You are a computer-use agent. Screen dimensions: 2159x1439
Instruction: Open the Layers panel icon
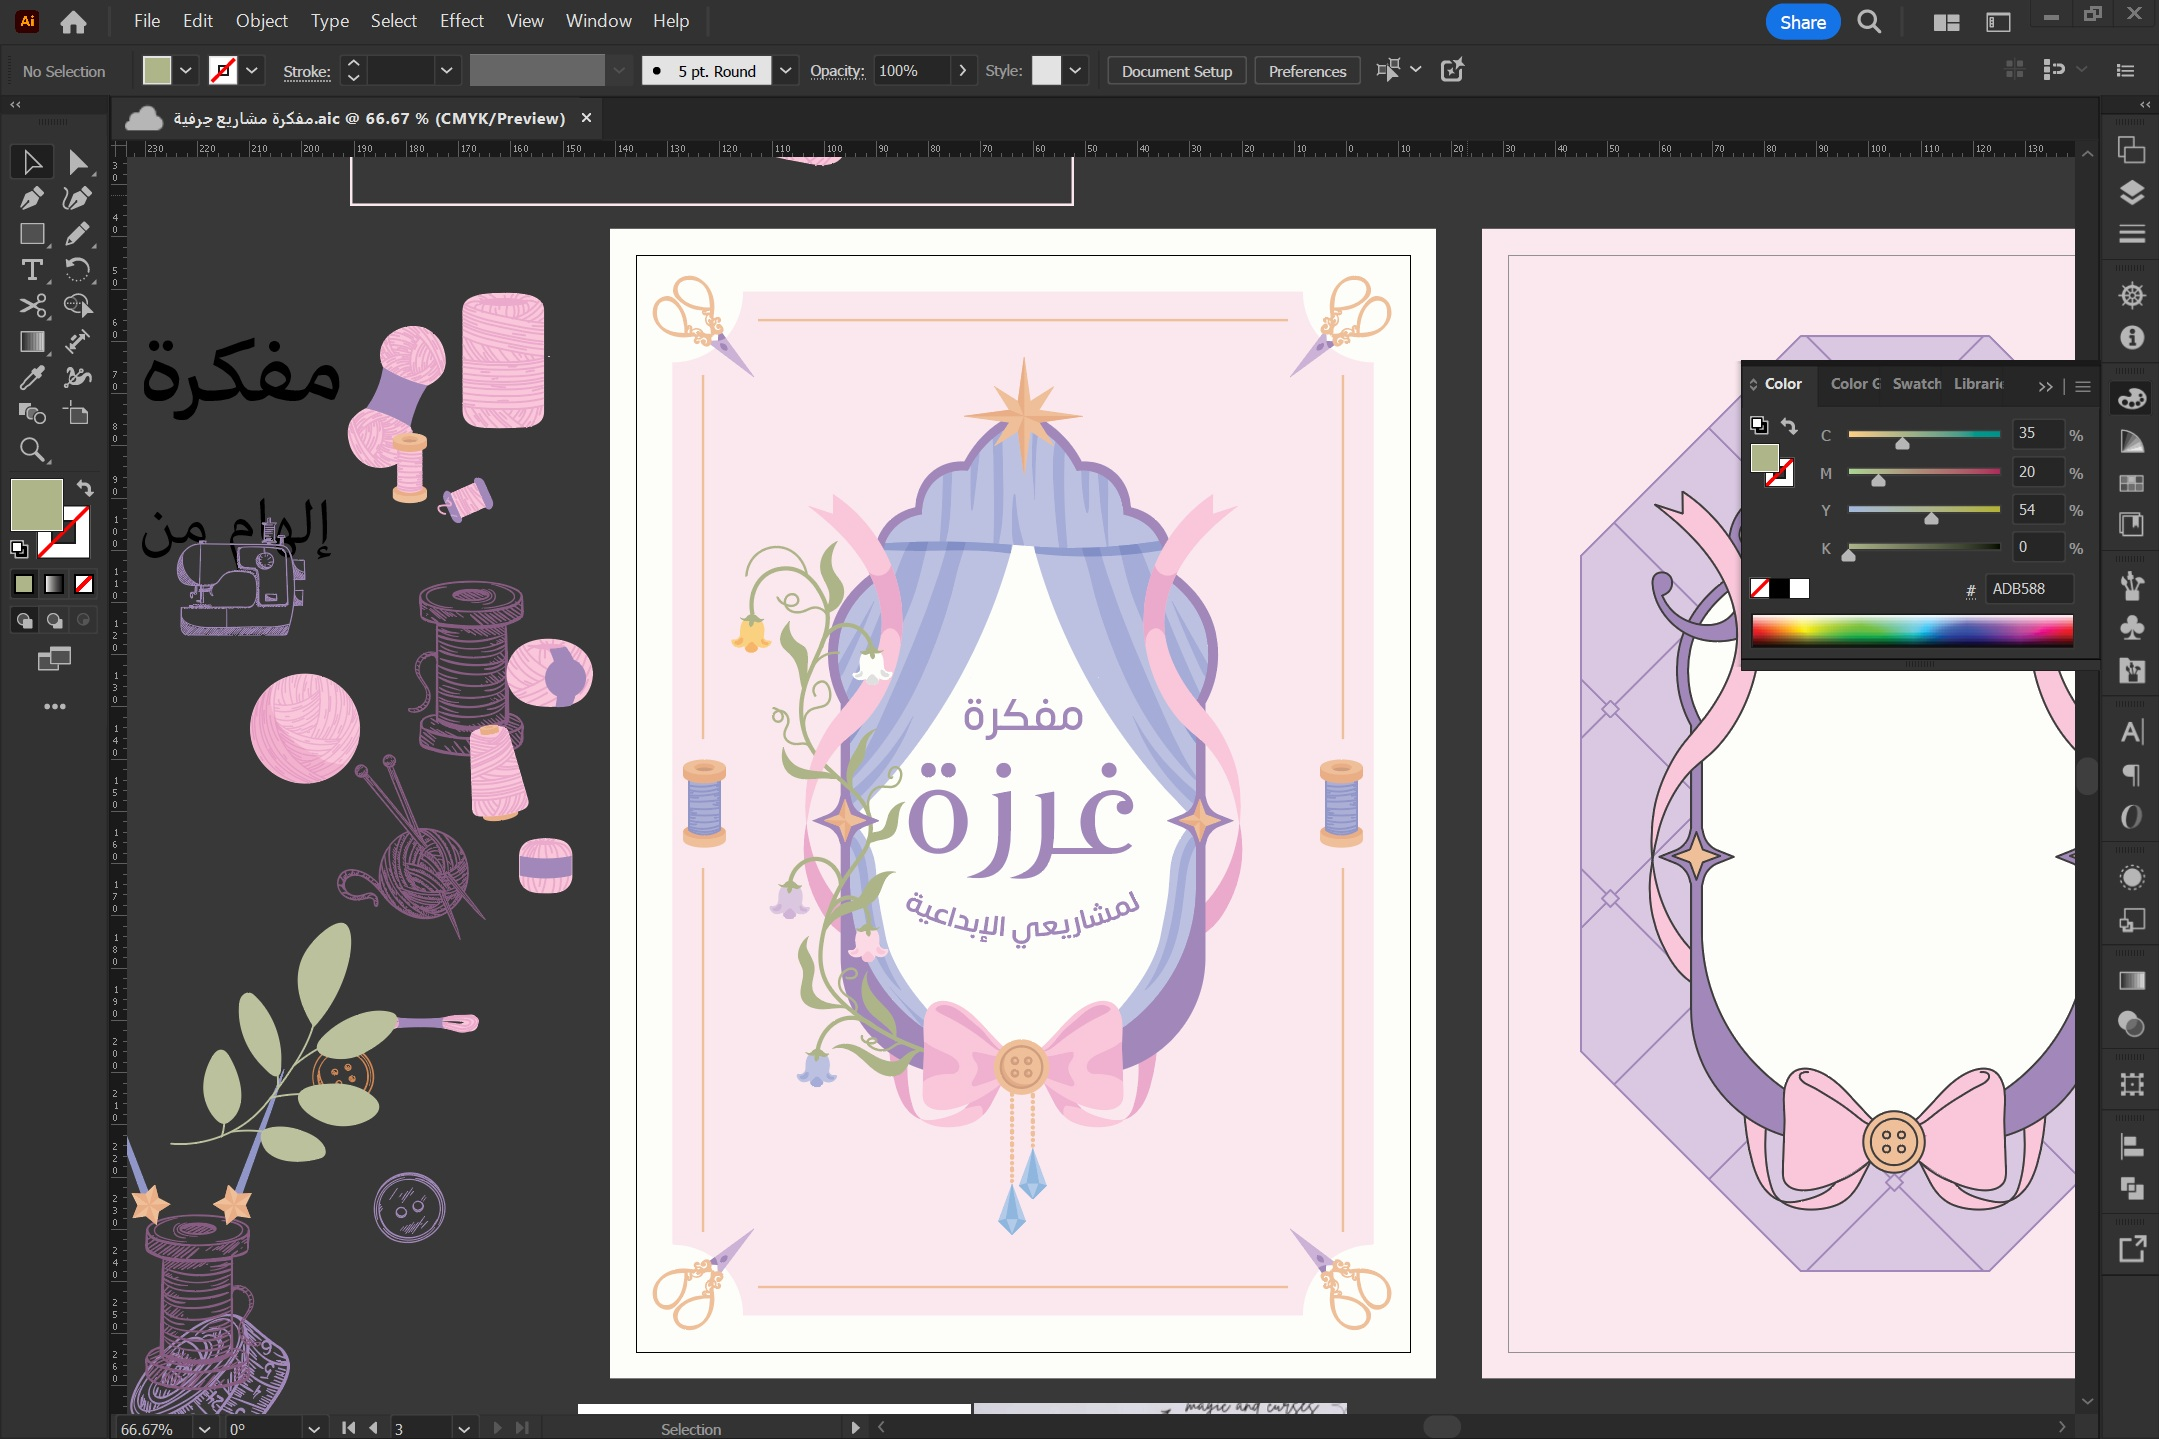click(2132, 193)
